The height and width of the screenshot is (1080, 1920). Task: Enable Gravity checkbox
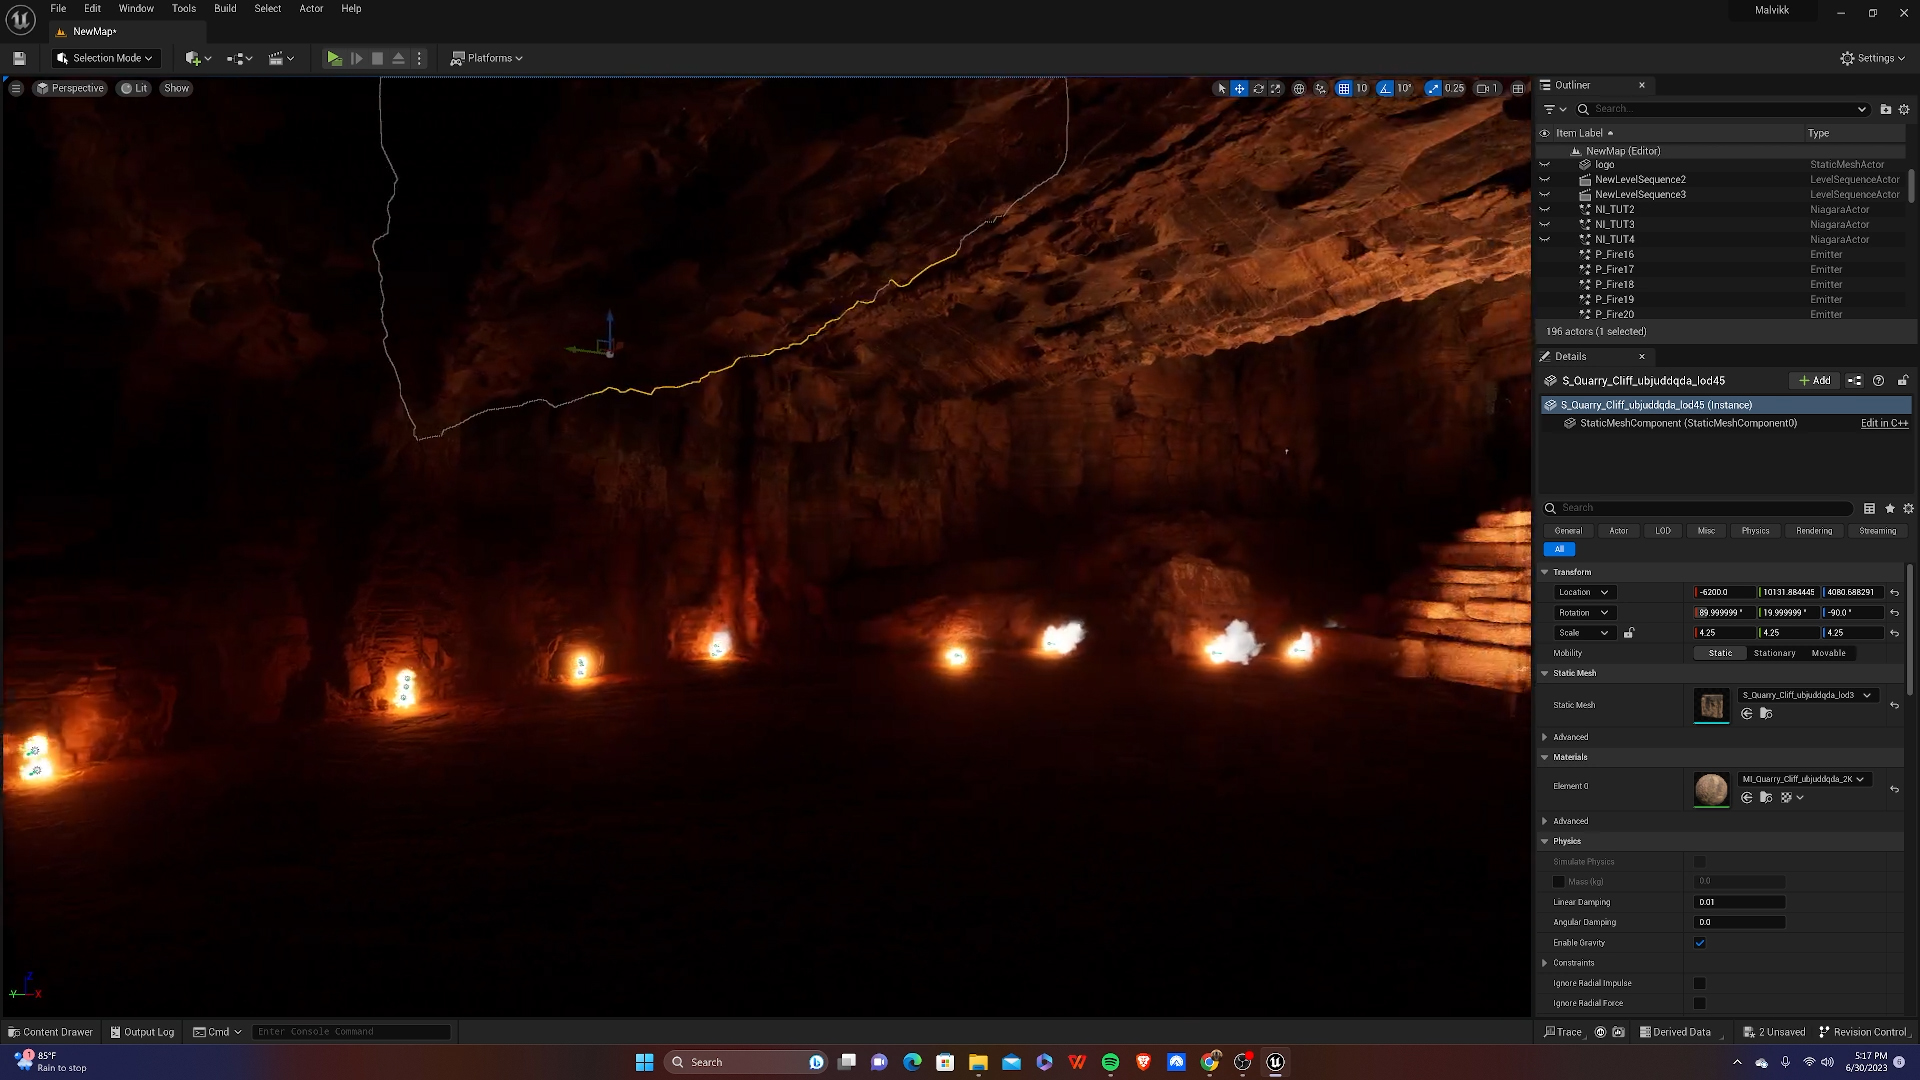[1700, 943]
